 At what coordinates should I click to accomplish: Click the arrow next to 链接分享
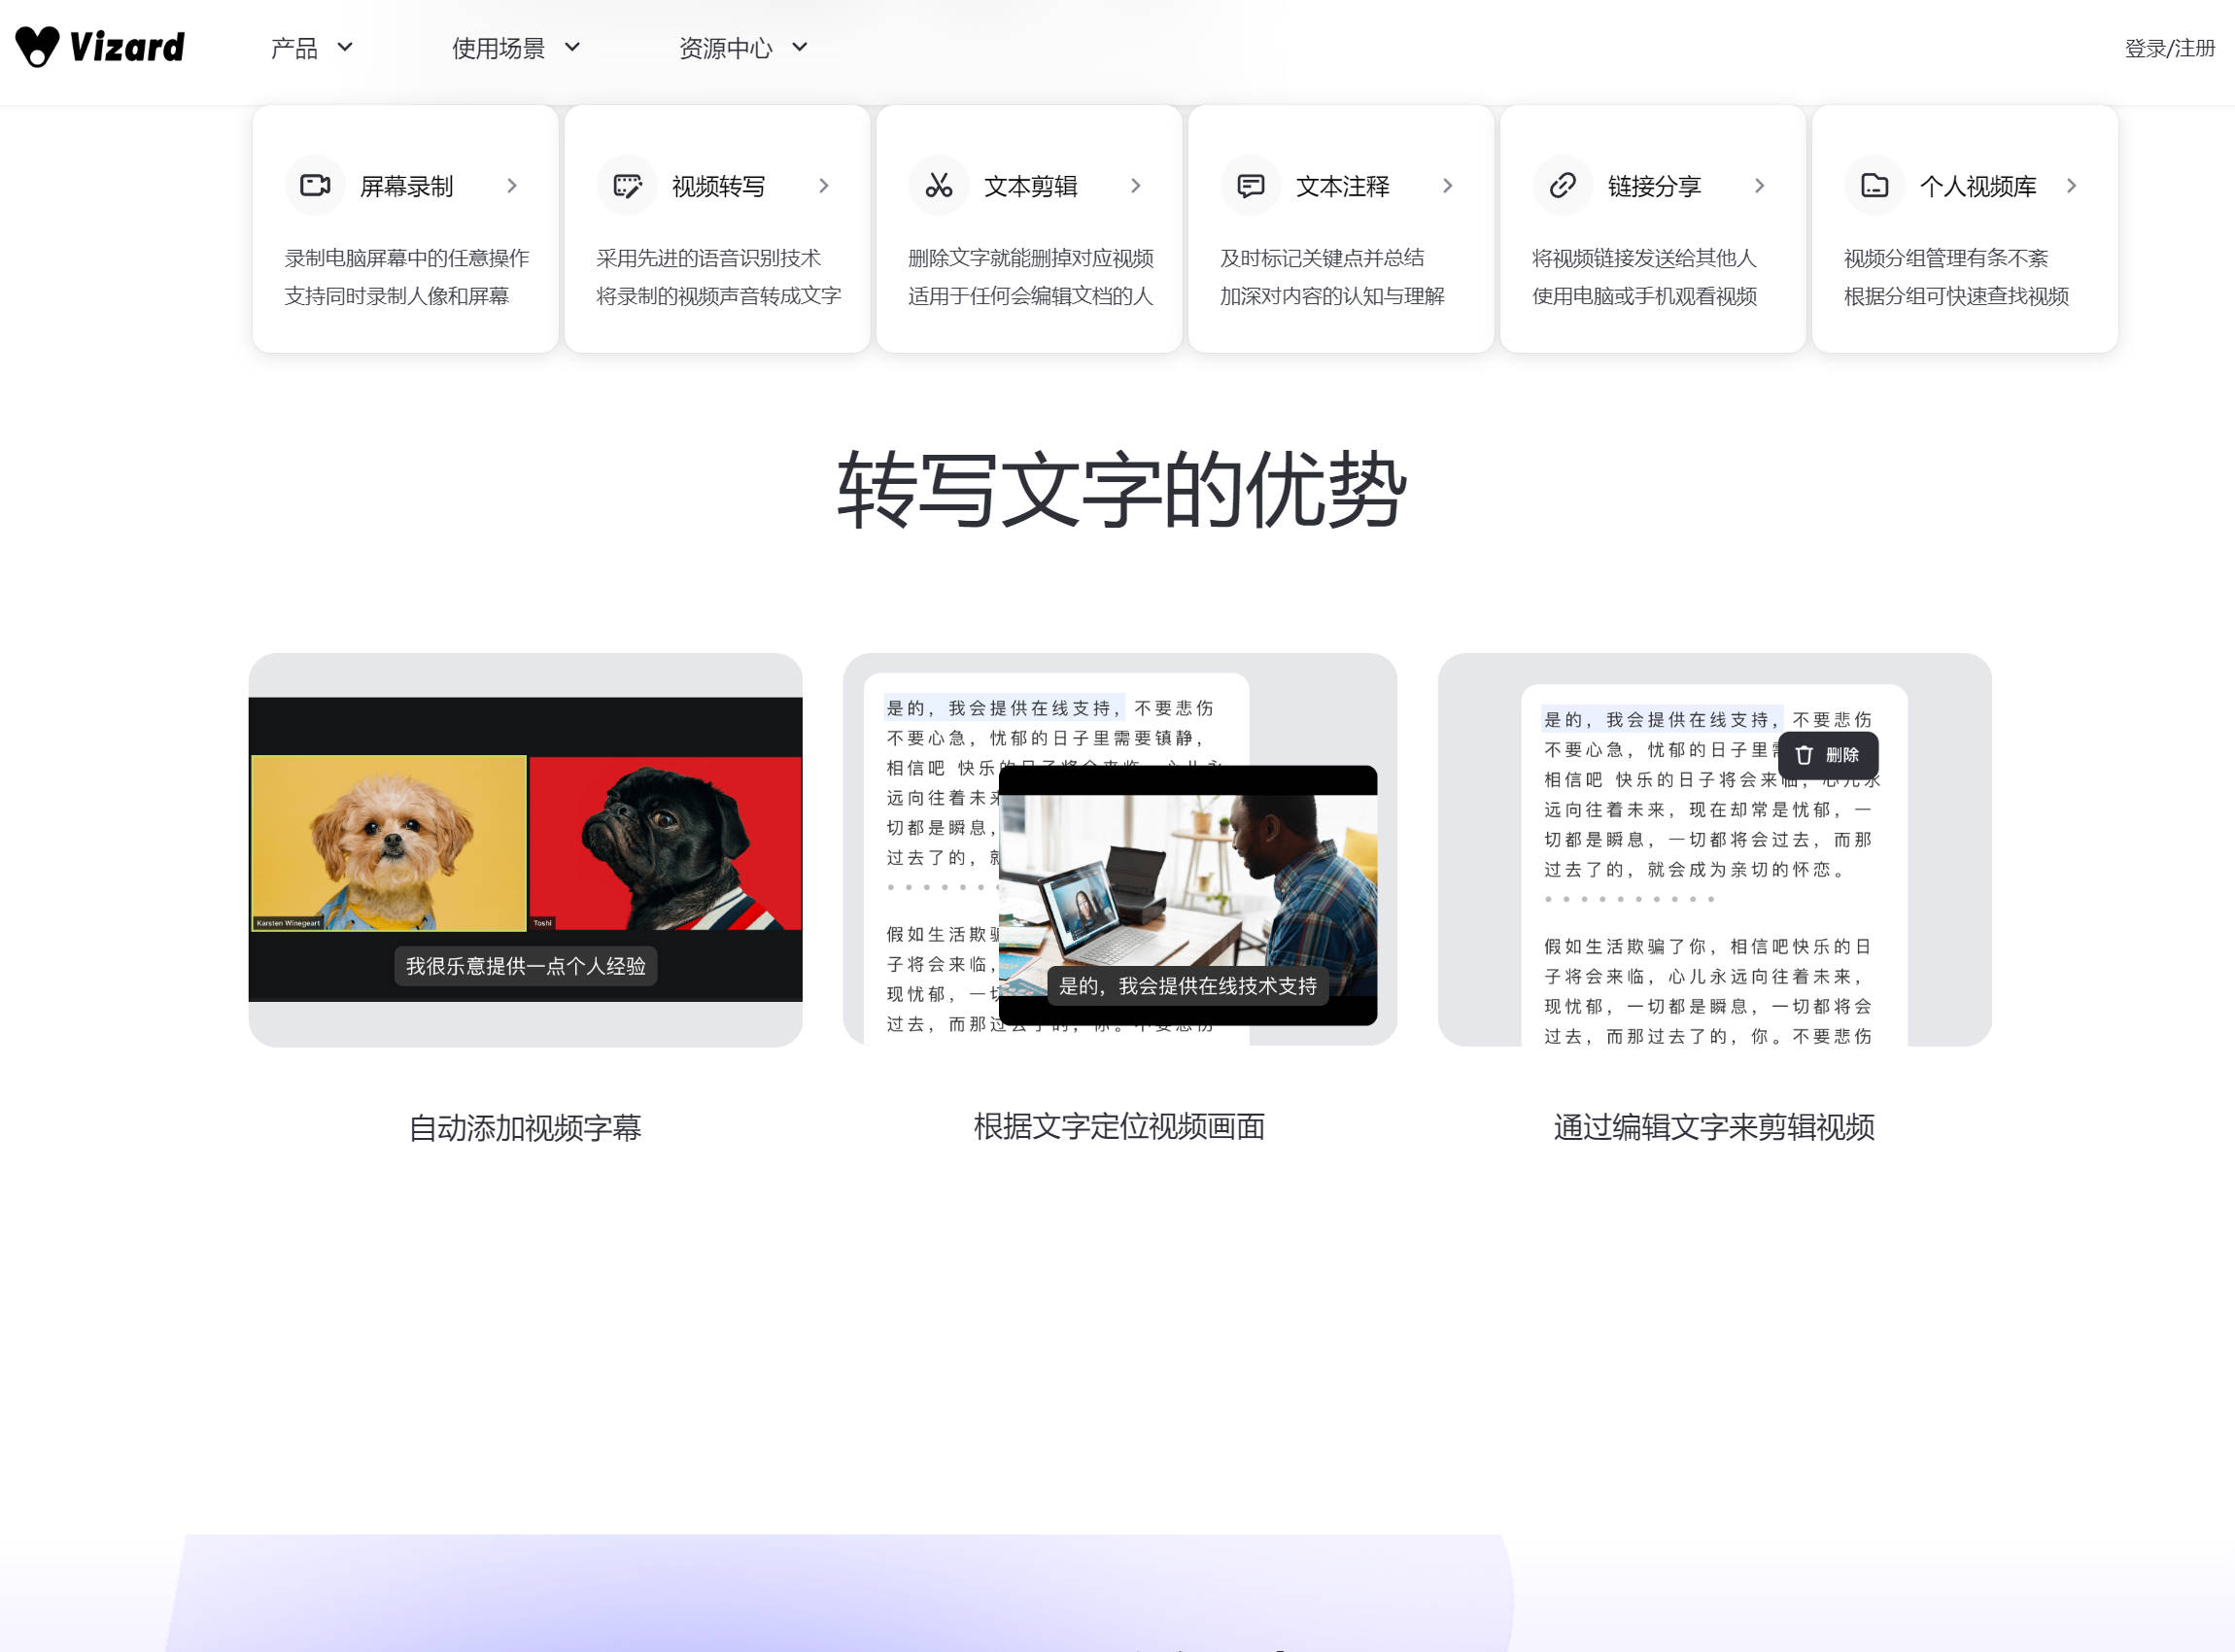click(1760, 186)
